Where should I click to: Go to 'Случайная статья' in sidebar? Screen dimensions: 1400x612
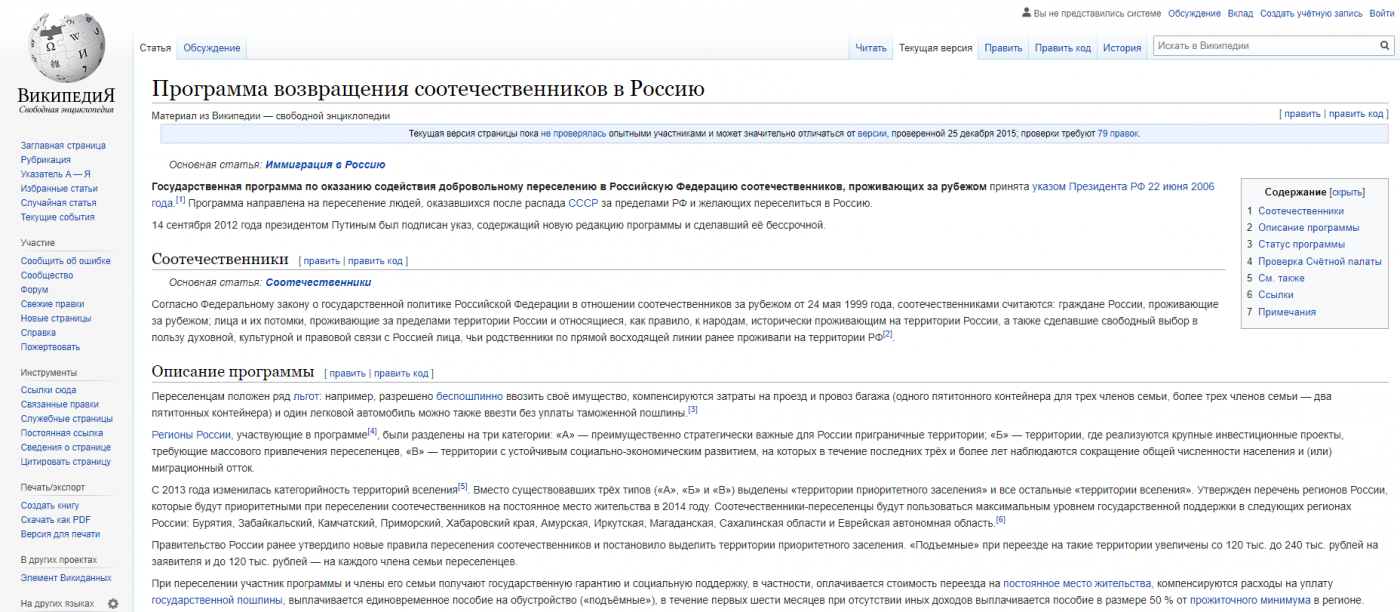point(59,203)
